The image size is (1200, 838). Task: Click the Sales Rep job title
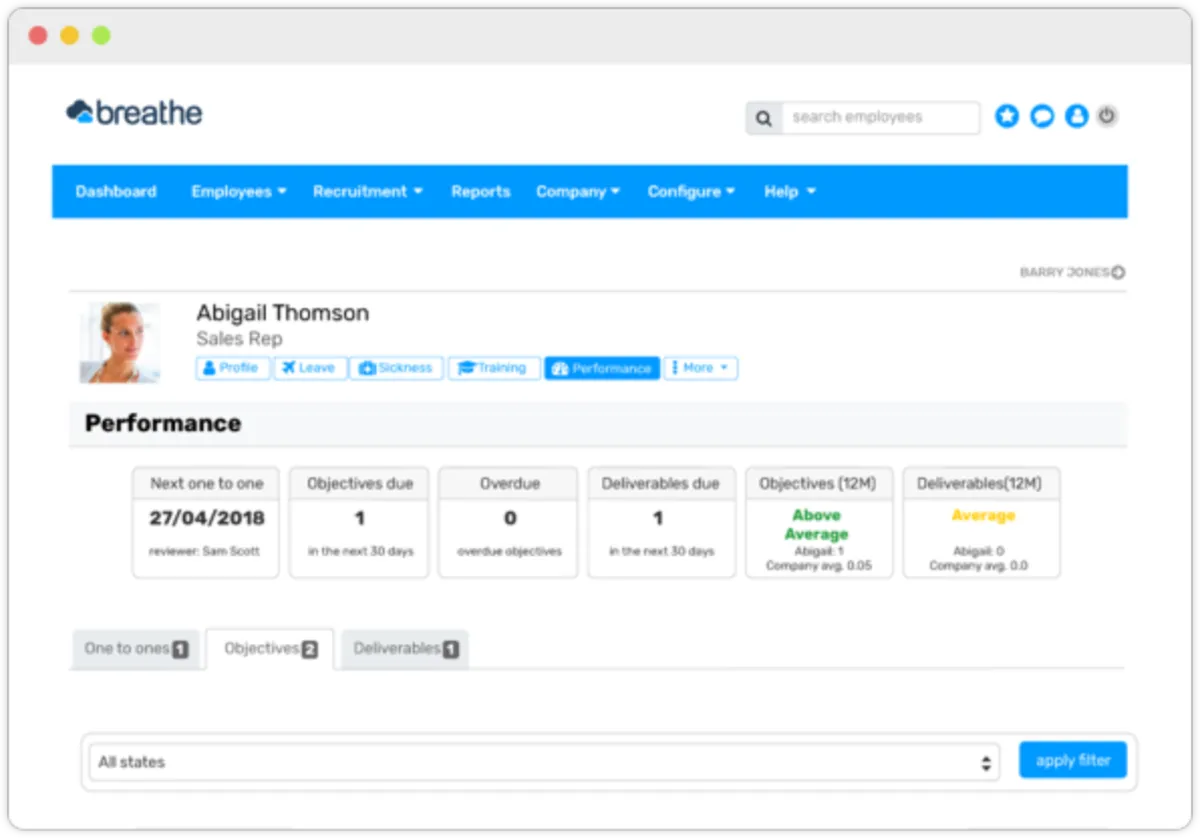click(x=239, y=339)
